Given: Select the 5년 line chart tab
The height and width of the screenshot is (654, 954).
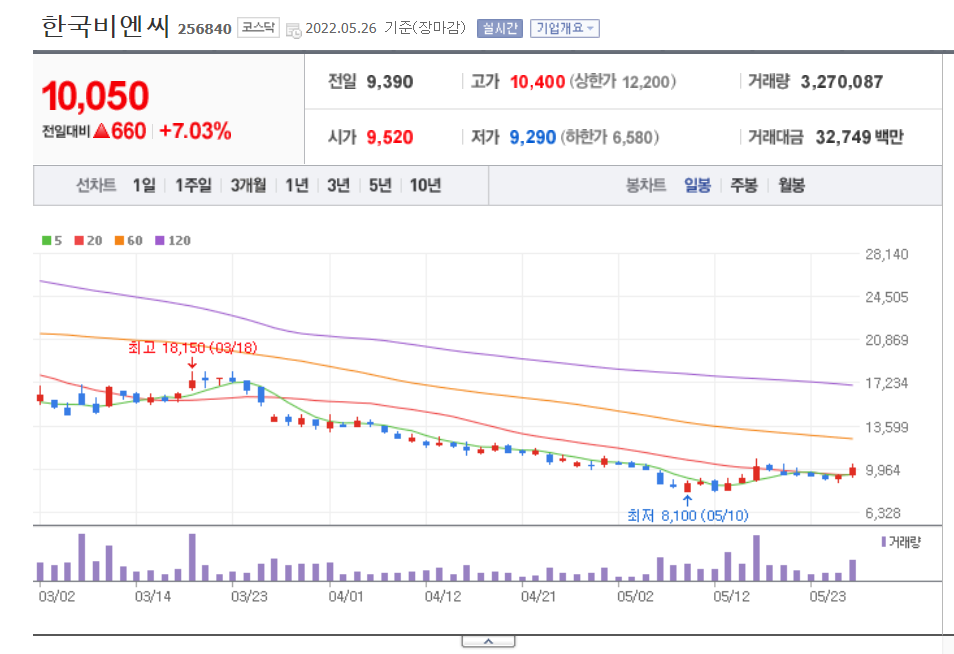Looking at the screenshot, I should click(x=380, y=185).
